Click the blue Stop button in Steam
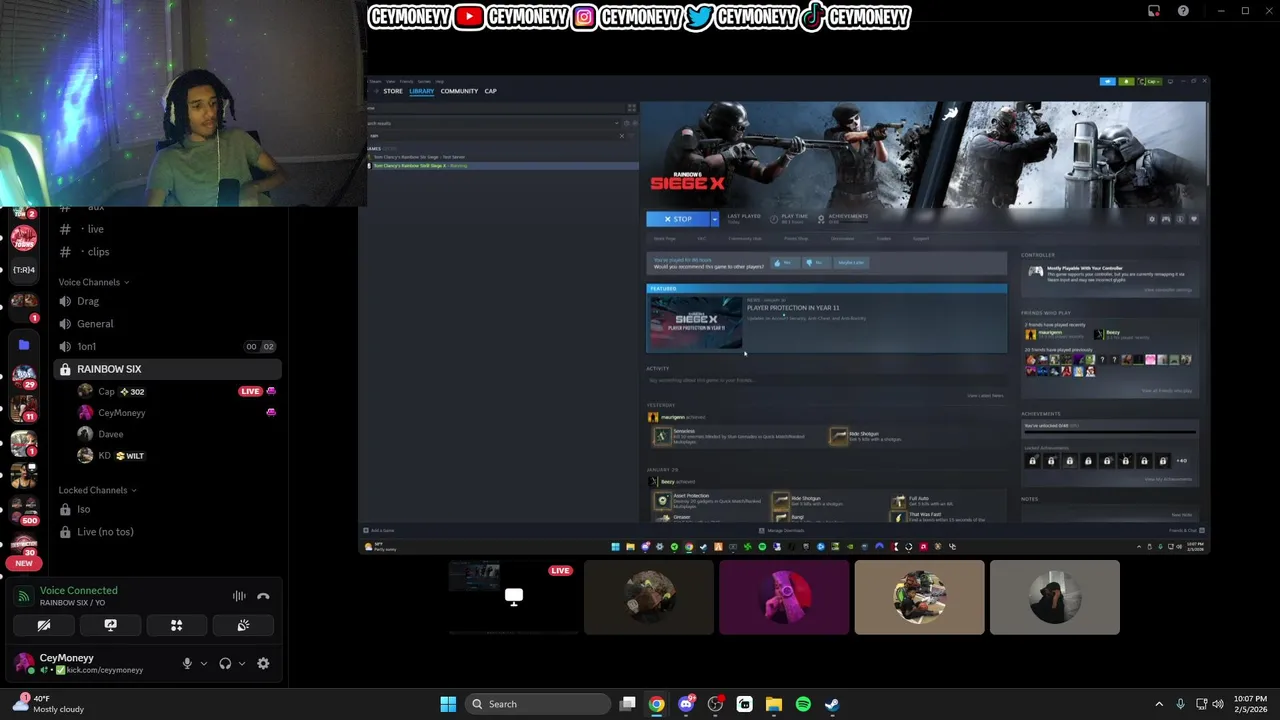The width and height of the screenshot is (1280, 720). click(x=678, y=219)
